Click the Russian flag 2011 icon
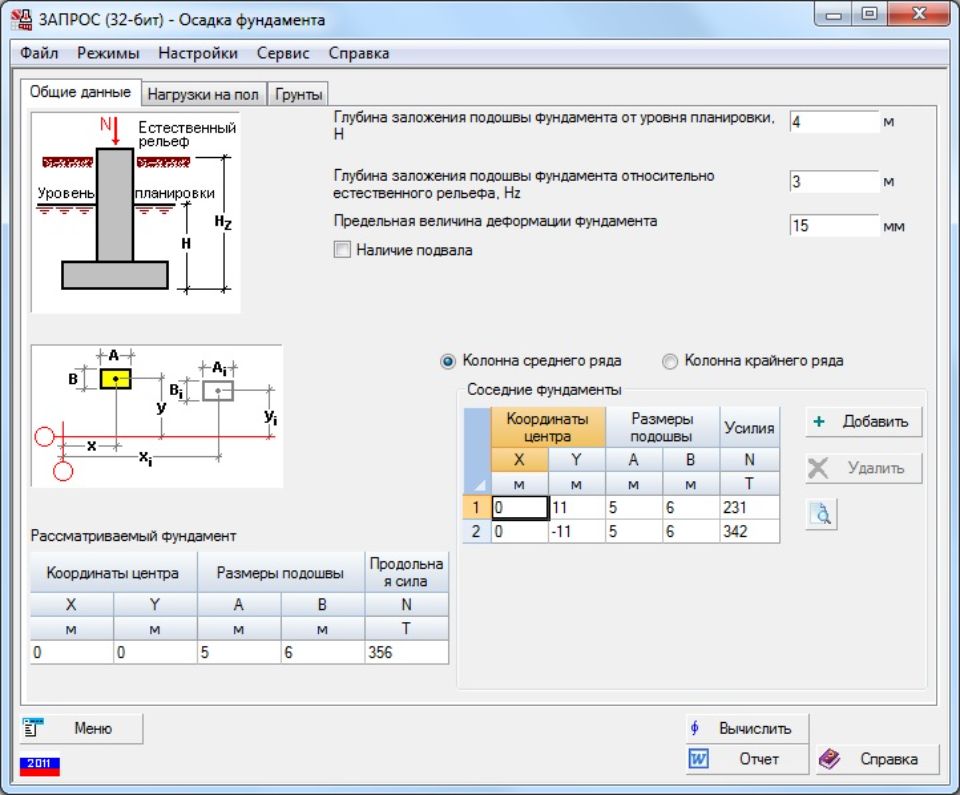This screenshot has width=960, height=795. click(40, 765)
